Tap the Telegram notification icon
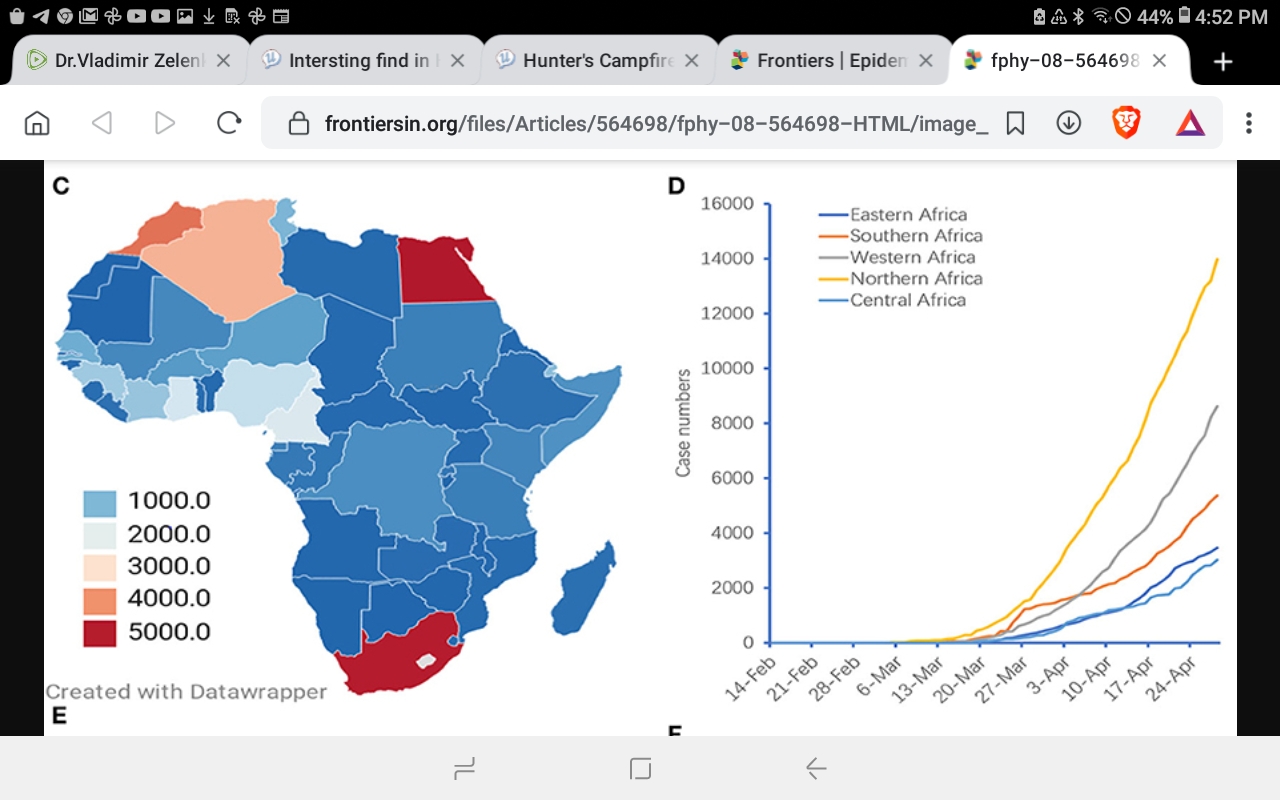Viewport: 1280px width, 800px height. coord(41,16)
